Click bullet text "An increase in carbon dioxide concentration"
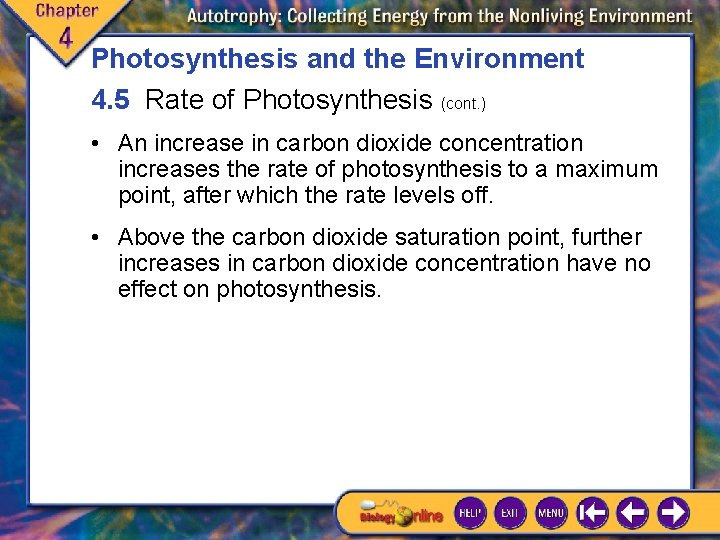Viewport: 720px width, 540px height. pyautogui.click(x=350, y=143)
